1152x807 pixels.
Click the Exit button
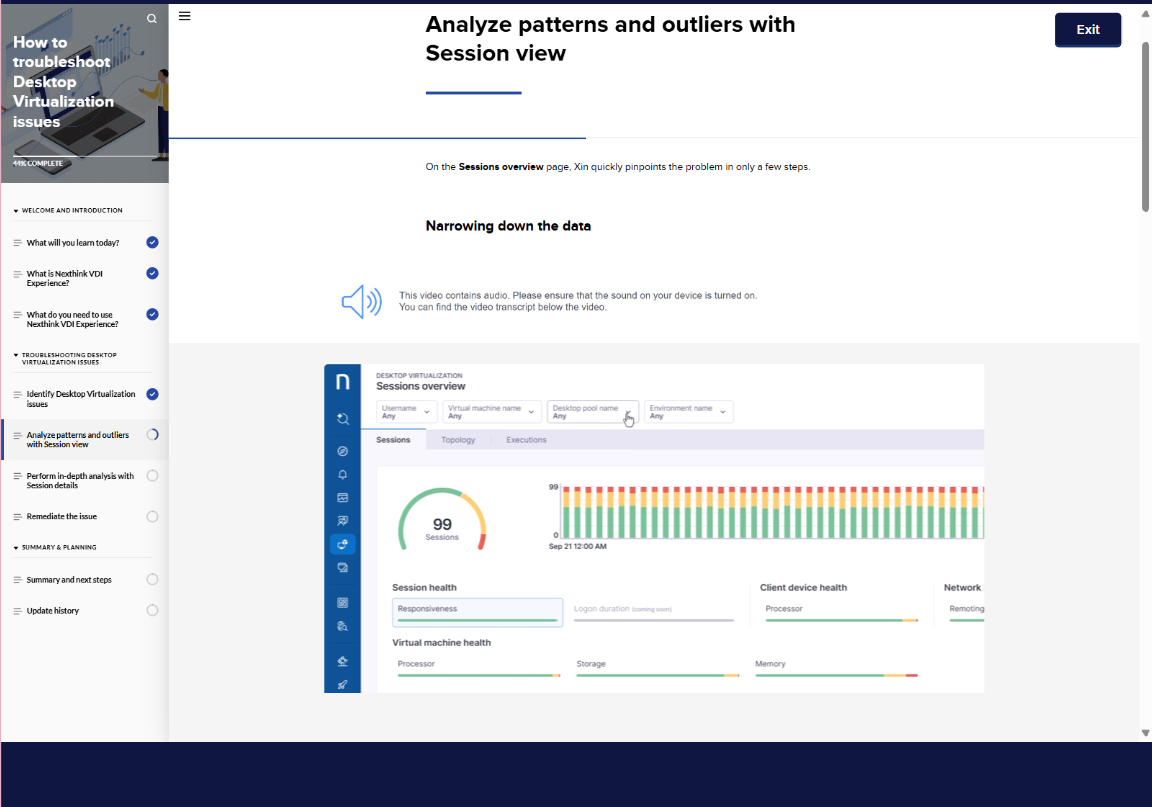click(1087, 29)
